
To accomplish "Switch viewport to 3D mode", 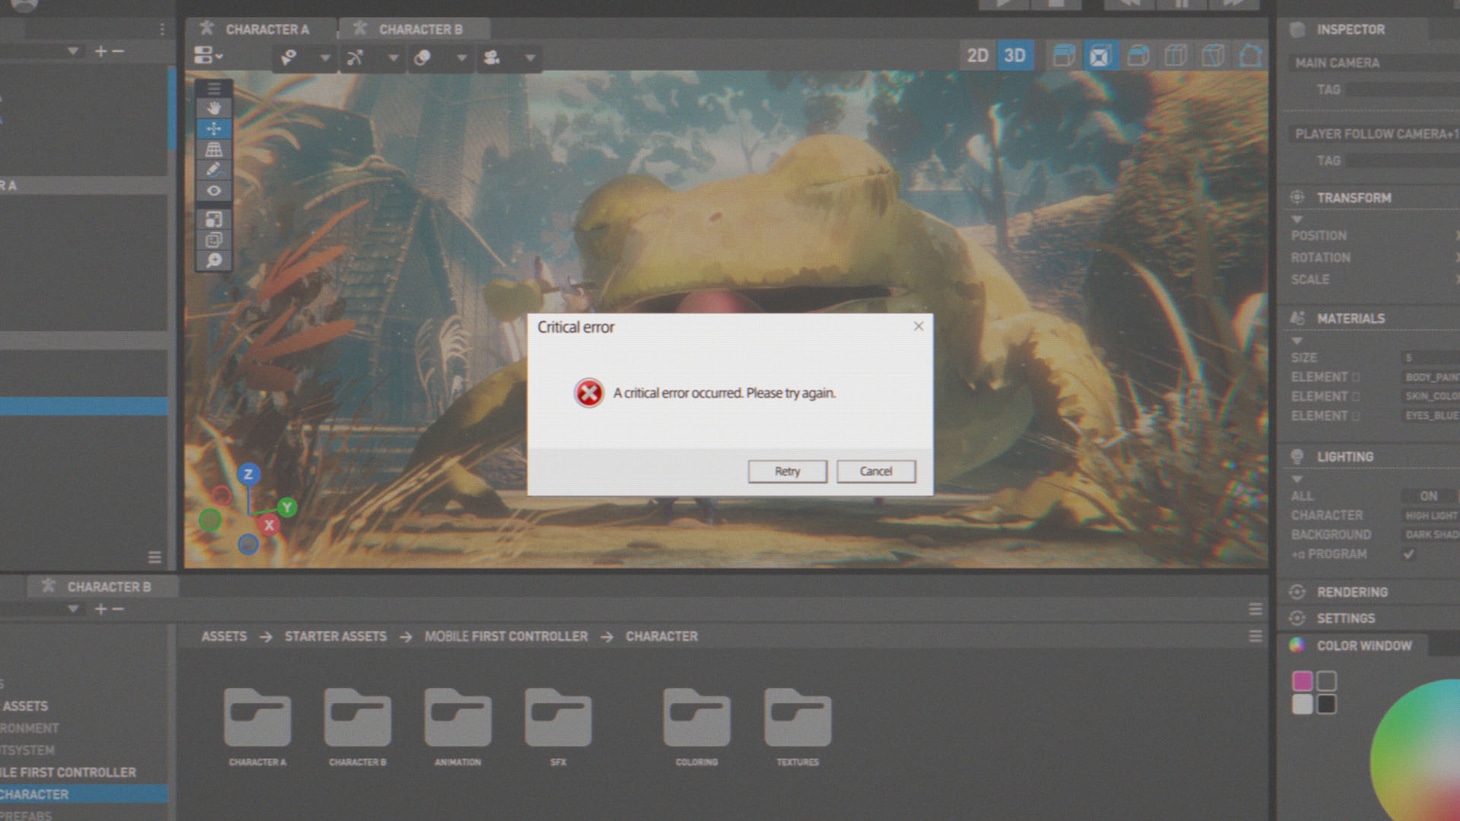I will pyautogui.click(x=1015, y=55).
